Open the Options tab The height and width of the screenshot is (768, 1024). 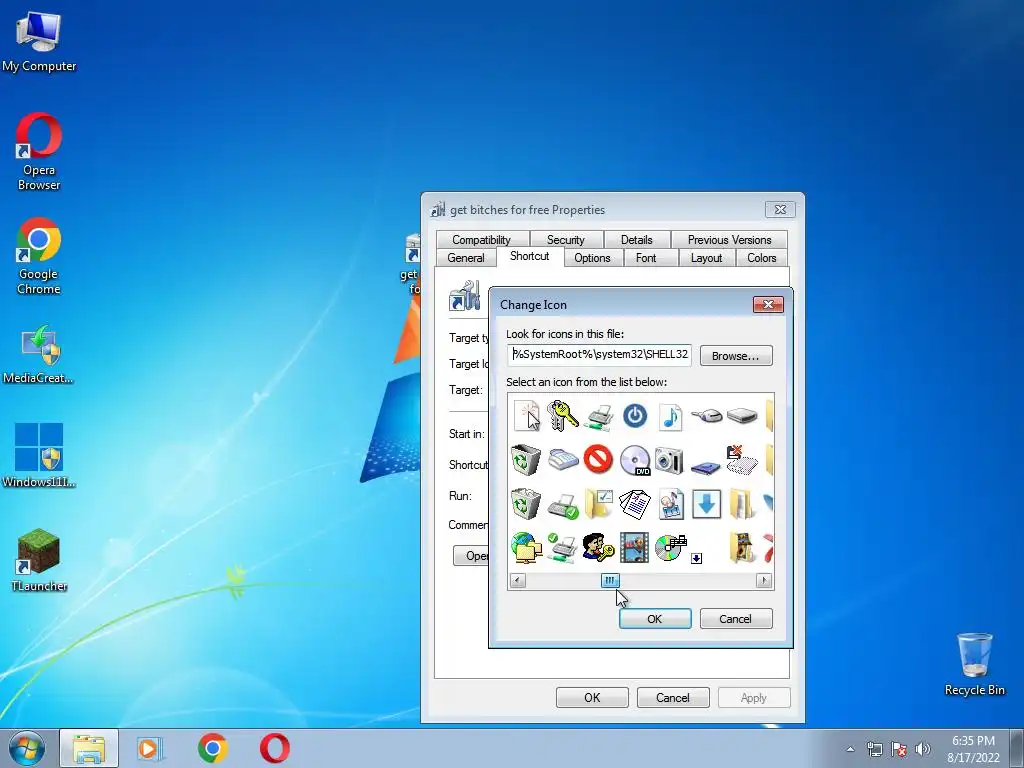[592, 258]
